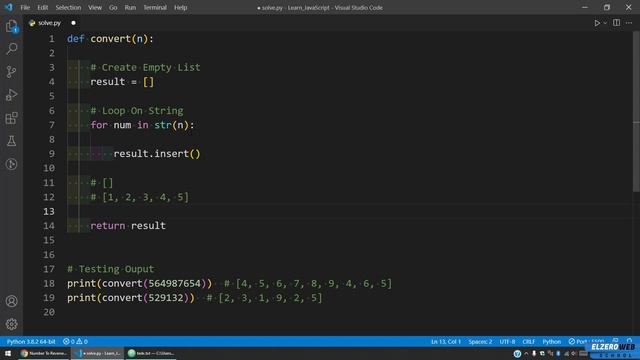Click 'result = []' on line 4
Viewport: 640px width, 360px height.
click(122, 82)
